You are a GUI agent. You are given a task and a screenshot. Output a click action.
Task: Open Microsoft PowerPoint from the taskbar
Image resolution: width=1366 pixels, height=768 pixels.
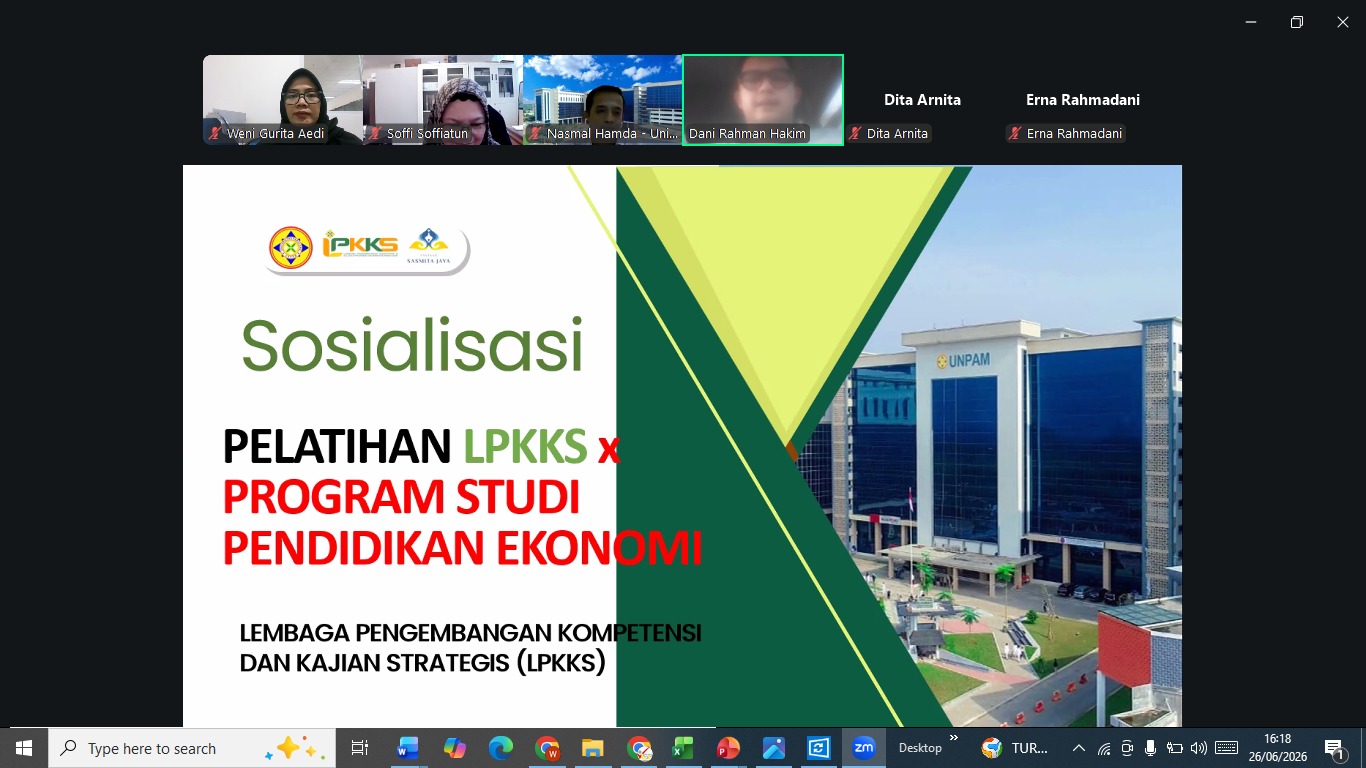[728, 748]
